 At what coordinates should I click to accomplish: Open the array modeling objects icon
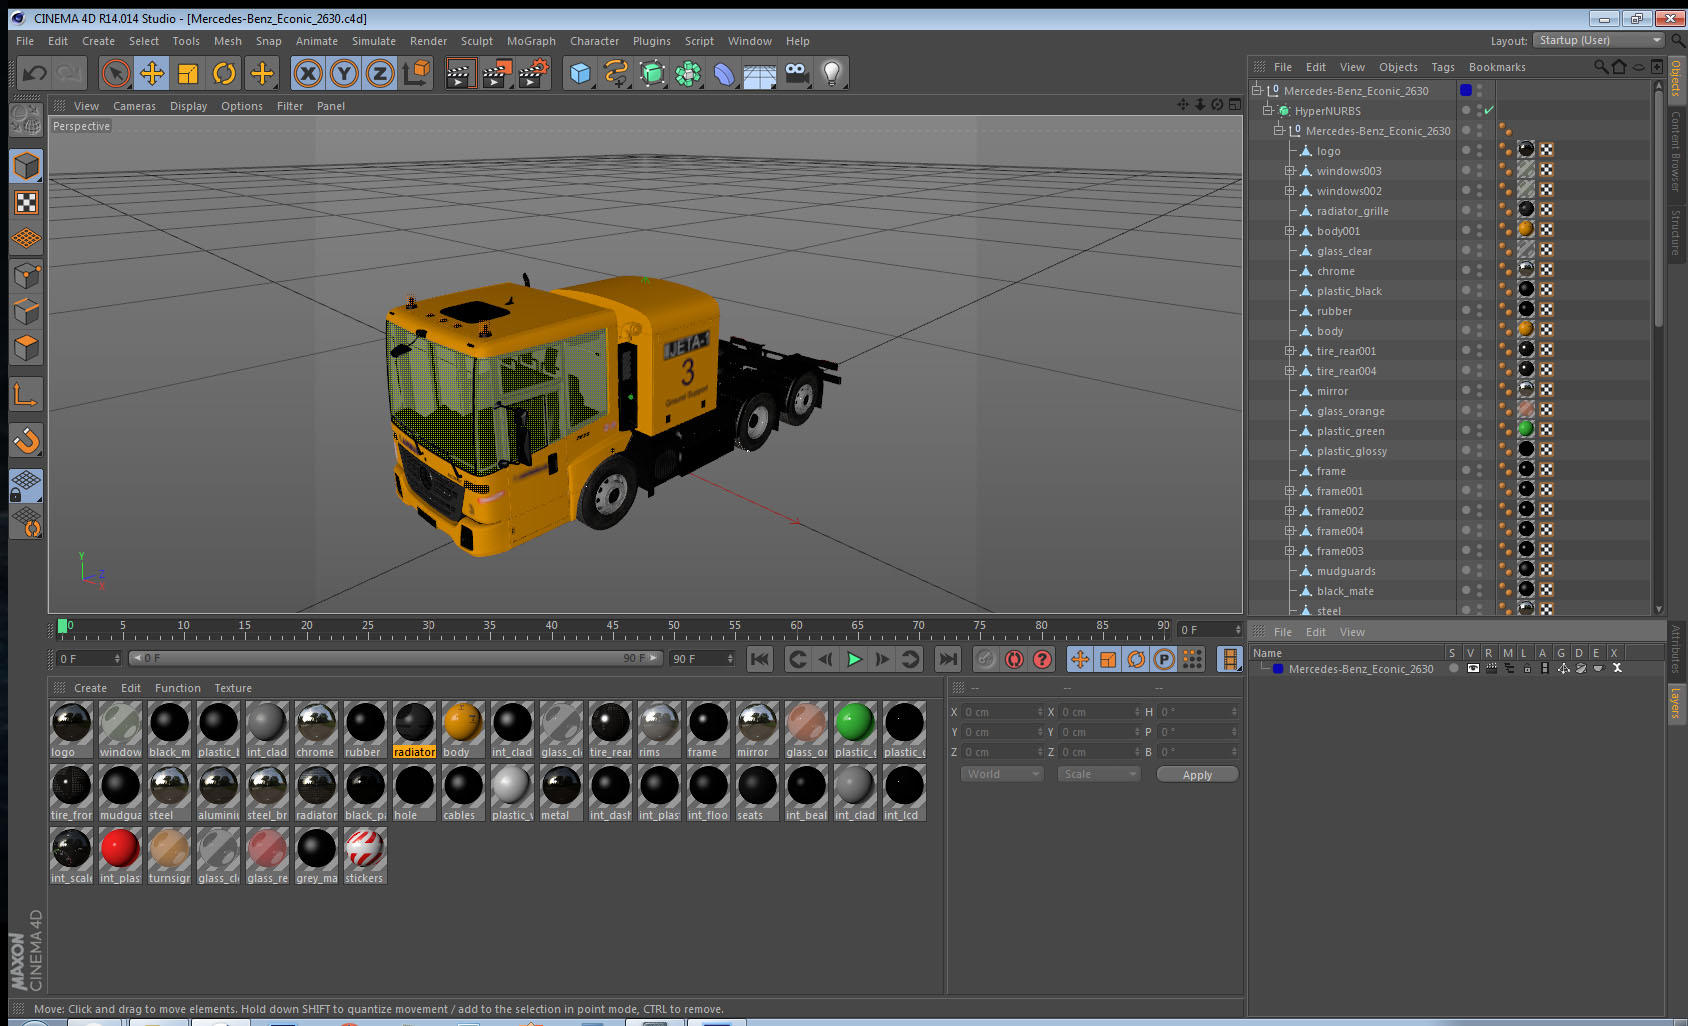click(688, 73)
